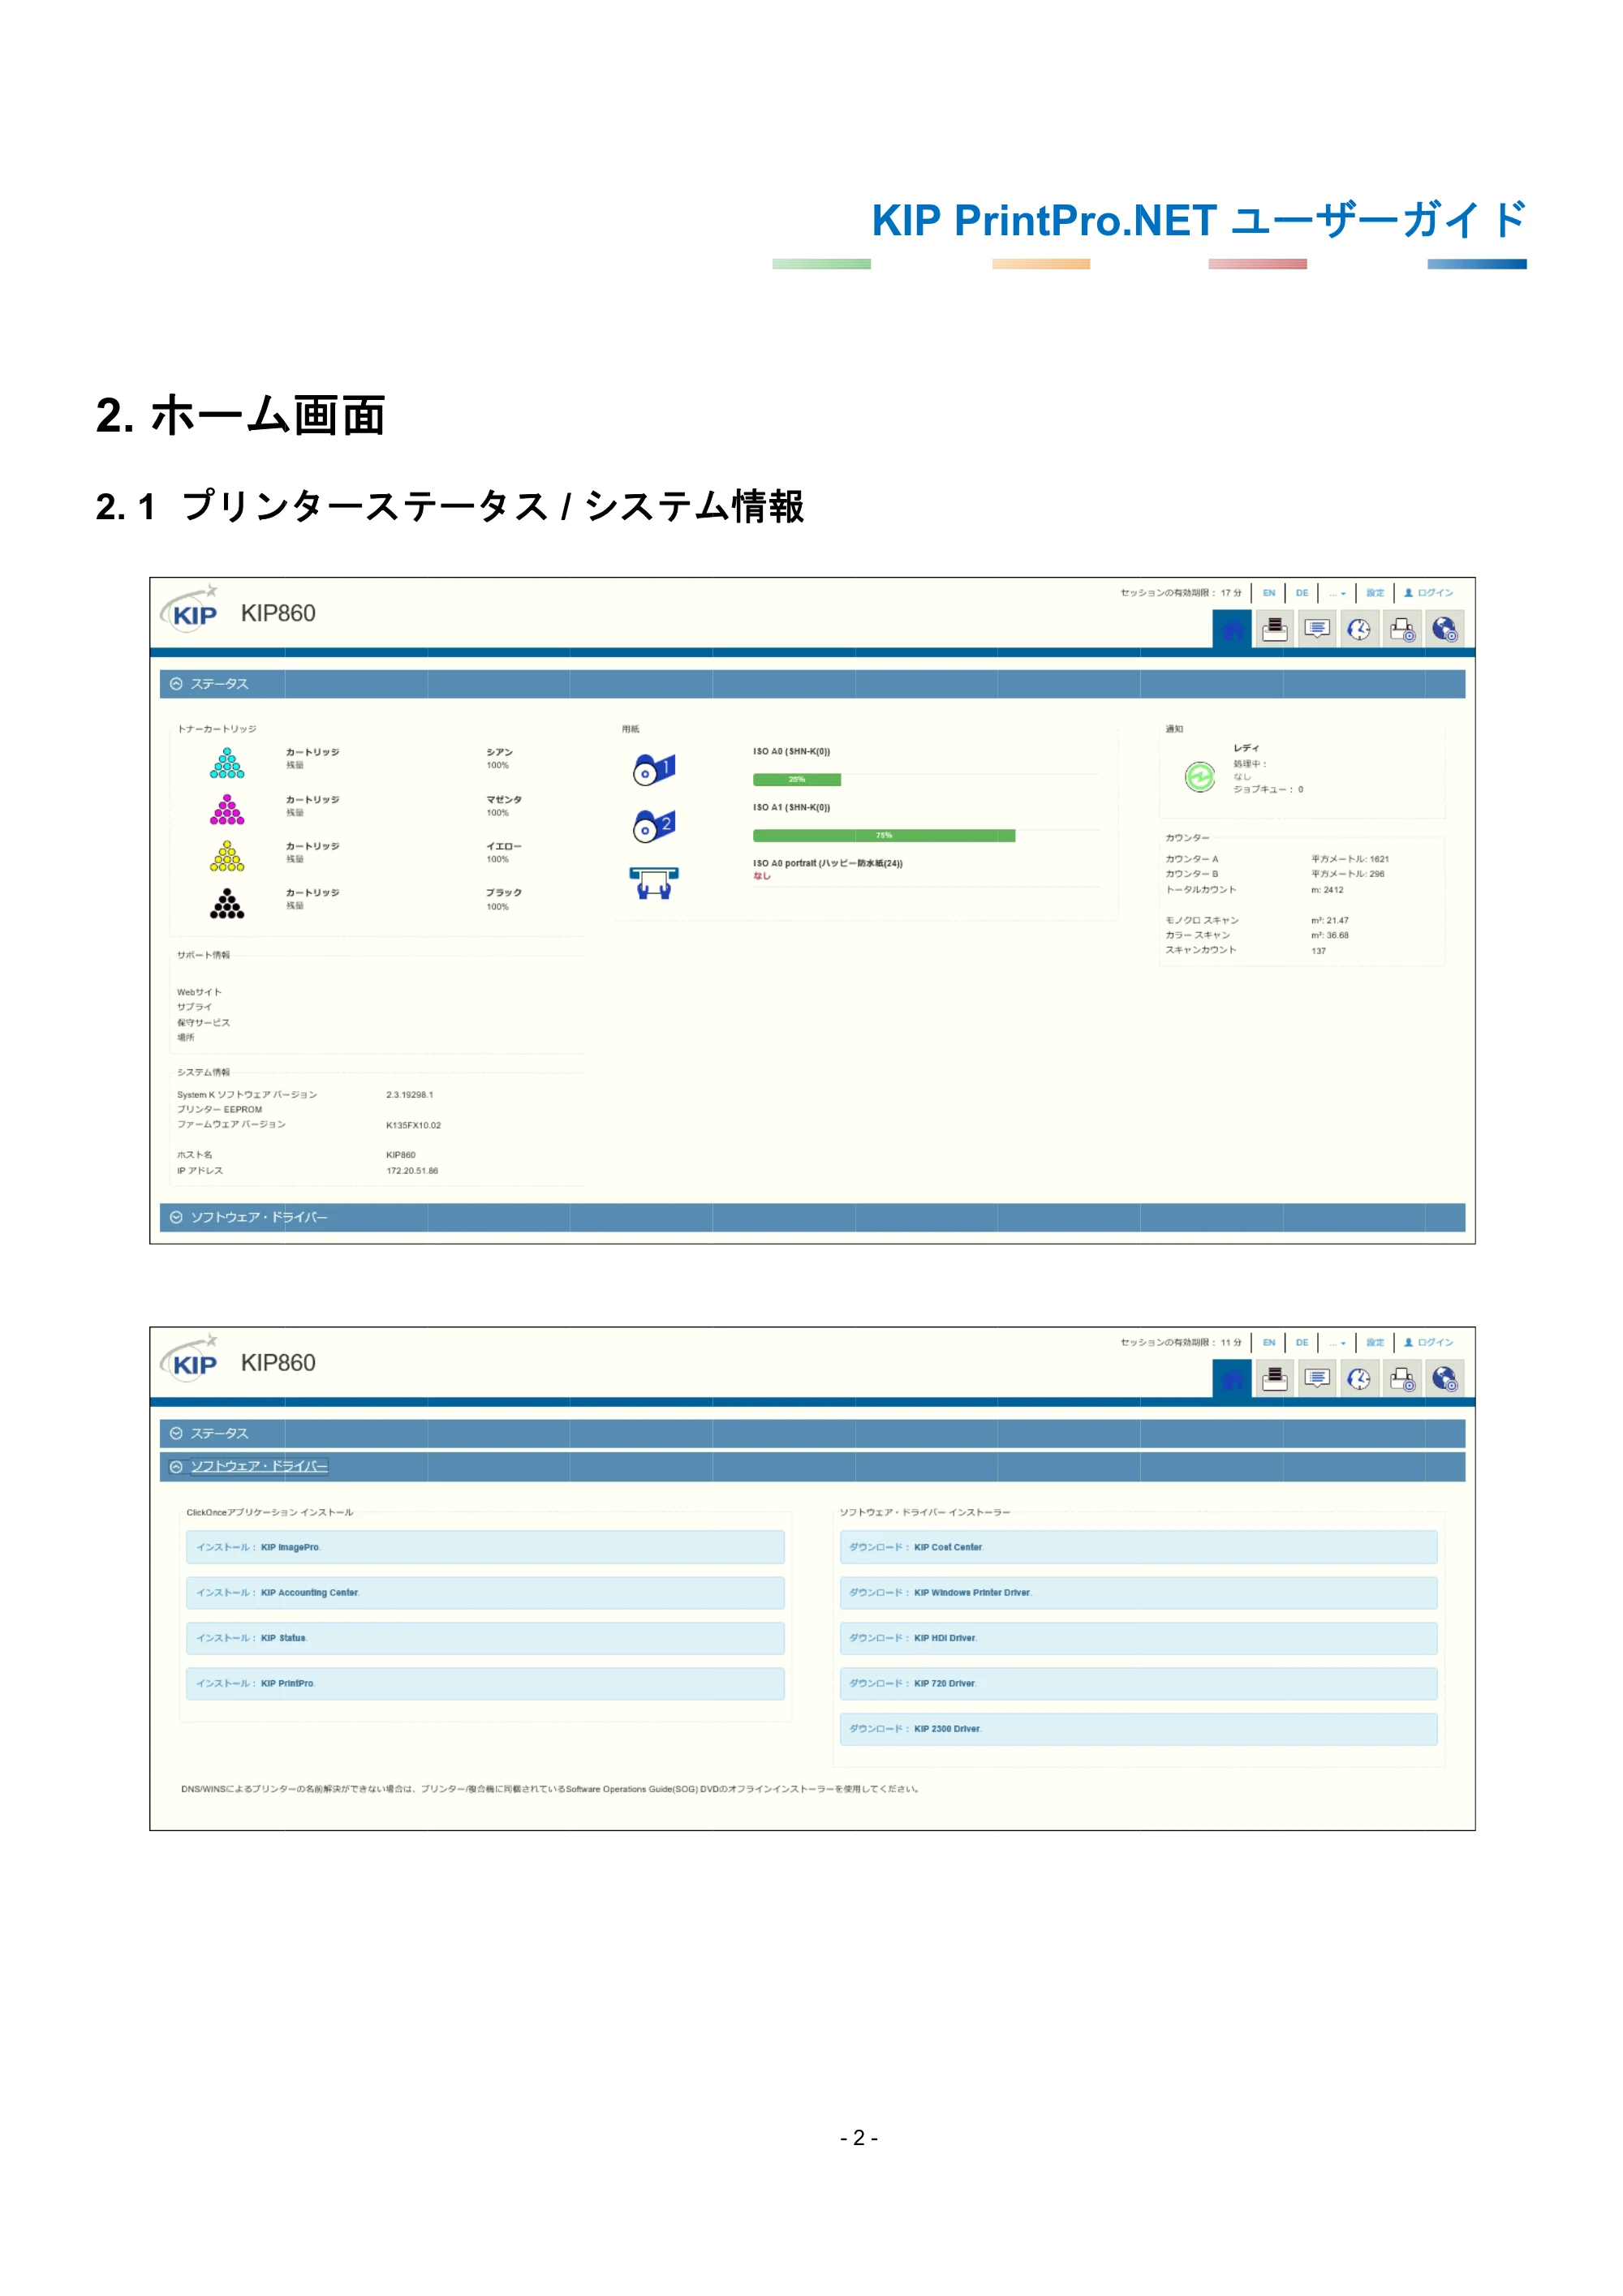Click the サプライ support entry
The width and height of the screenshot is (1623, 2296).
click(194, 1008)
